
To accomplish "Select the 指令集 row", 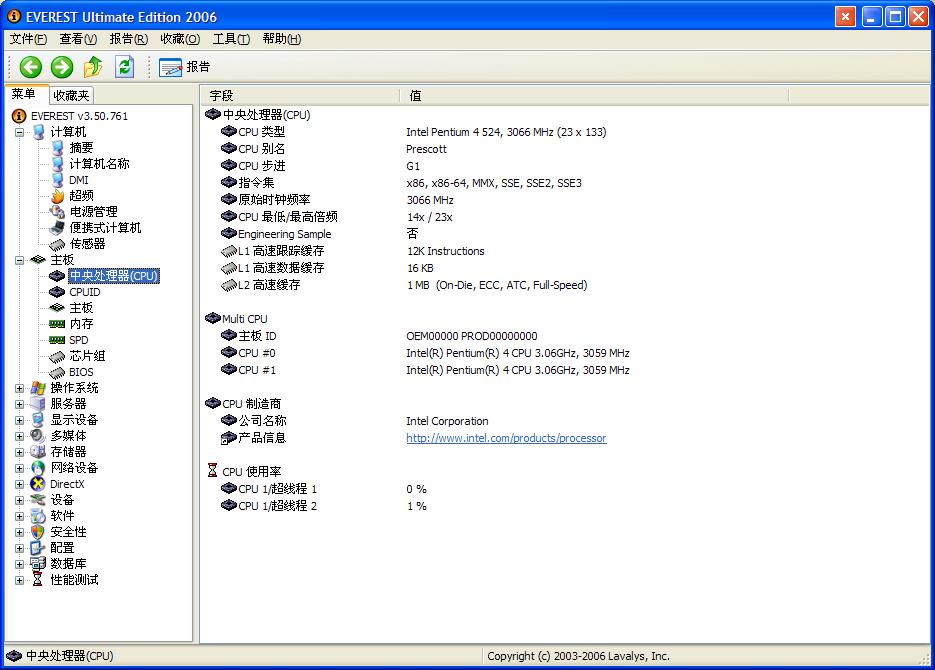I will (564, 183).
